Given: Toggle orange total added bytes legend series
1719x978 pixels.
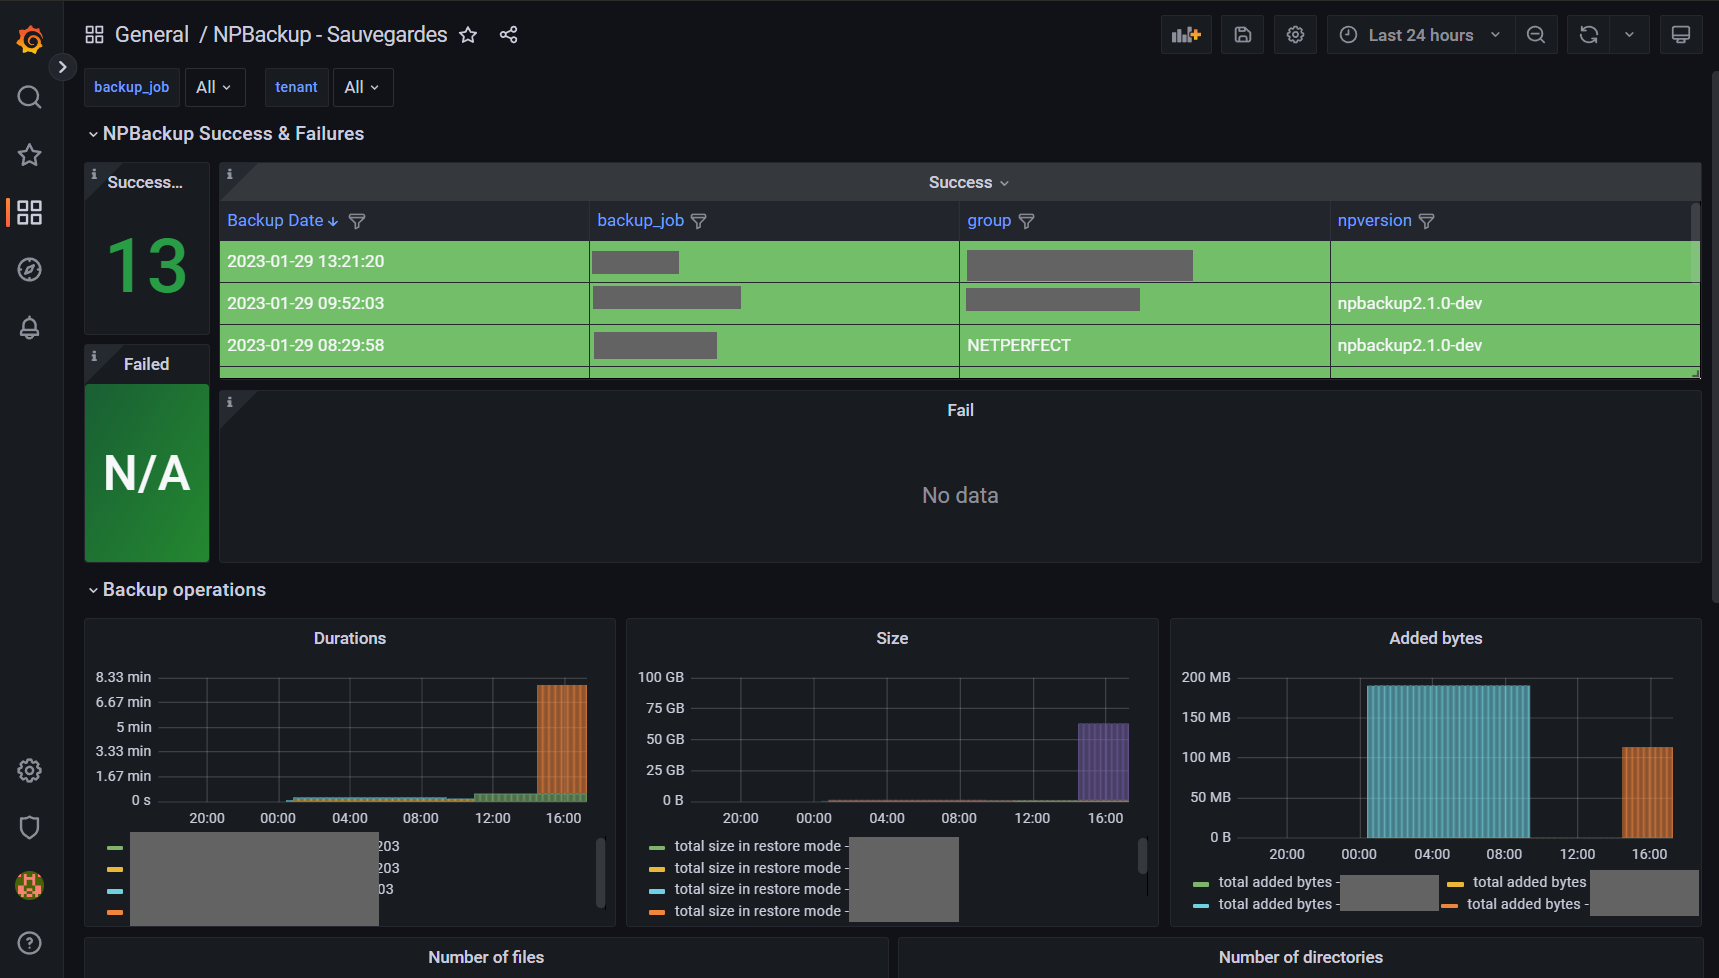Looking at the screenshot, I should (x=1514, y=904).
